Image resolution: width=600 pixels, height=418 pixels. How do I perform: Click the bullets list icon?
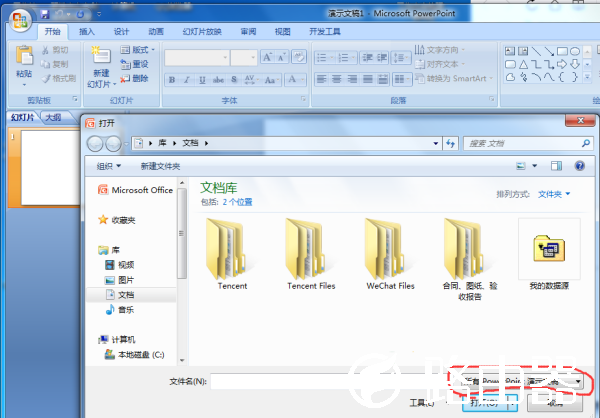coord(322,57)
